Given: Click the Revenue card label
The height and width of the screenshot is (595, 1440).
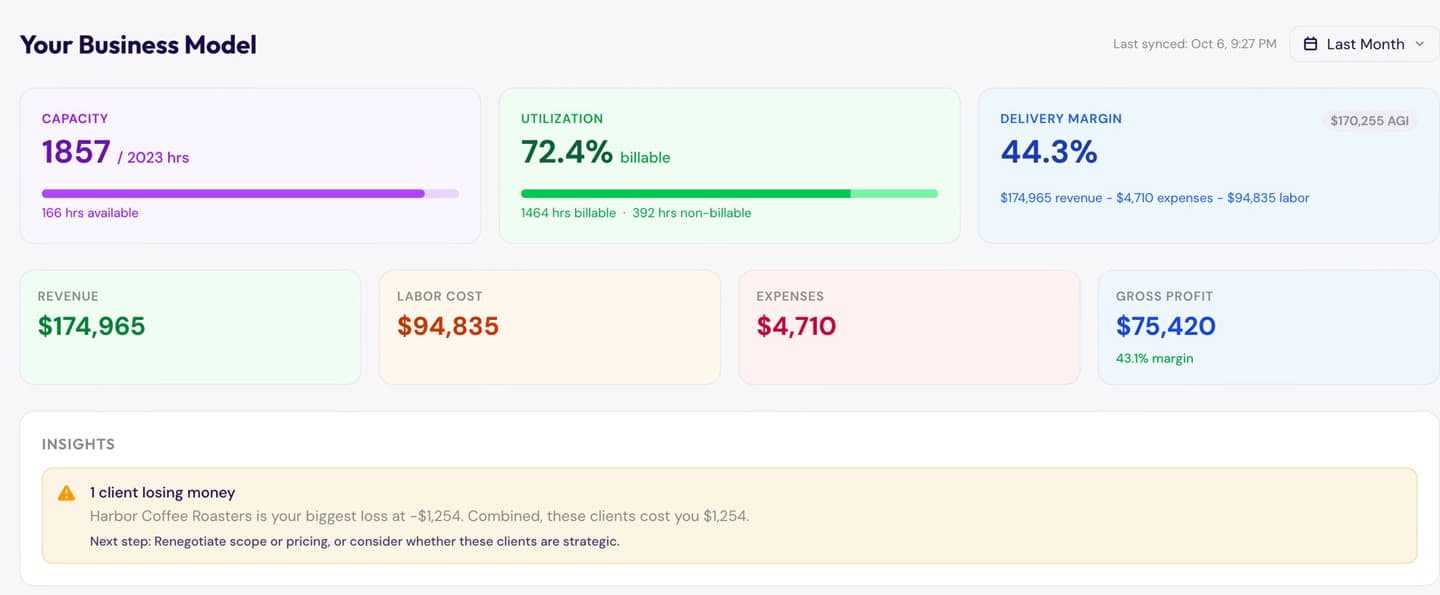Looking at the screenshot, I should (x=68, y=296).
